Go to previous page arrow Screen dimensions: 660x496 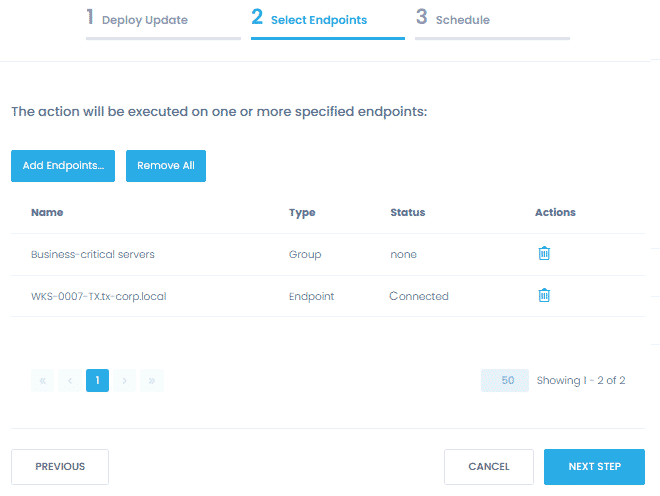[x=70, y=380]
